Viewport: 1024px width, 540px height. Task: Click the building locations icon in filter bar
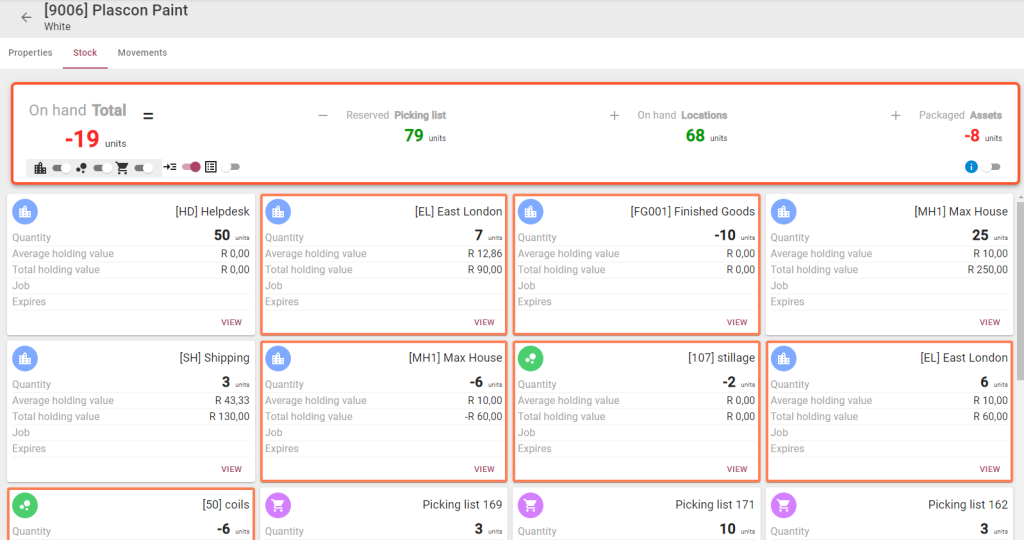(x=40, y=168)
